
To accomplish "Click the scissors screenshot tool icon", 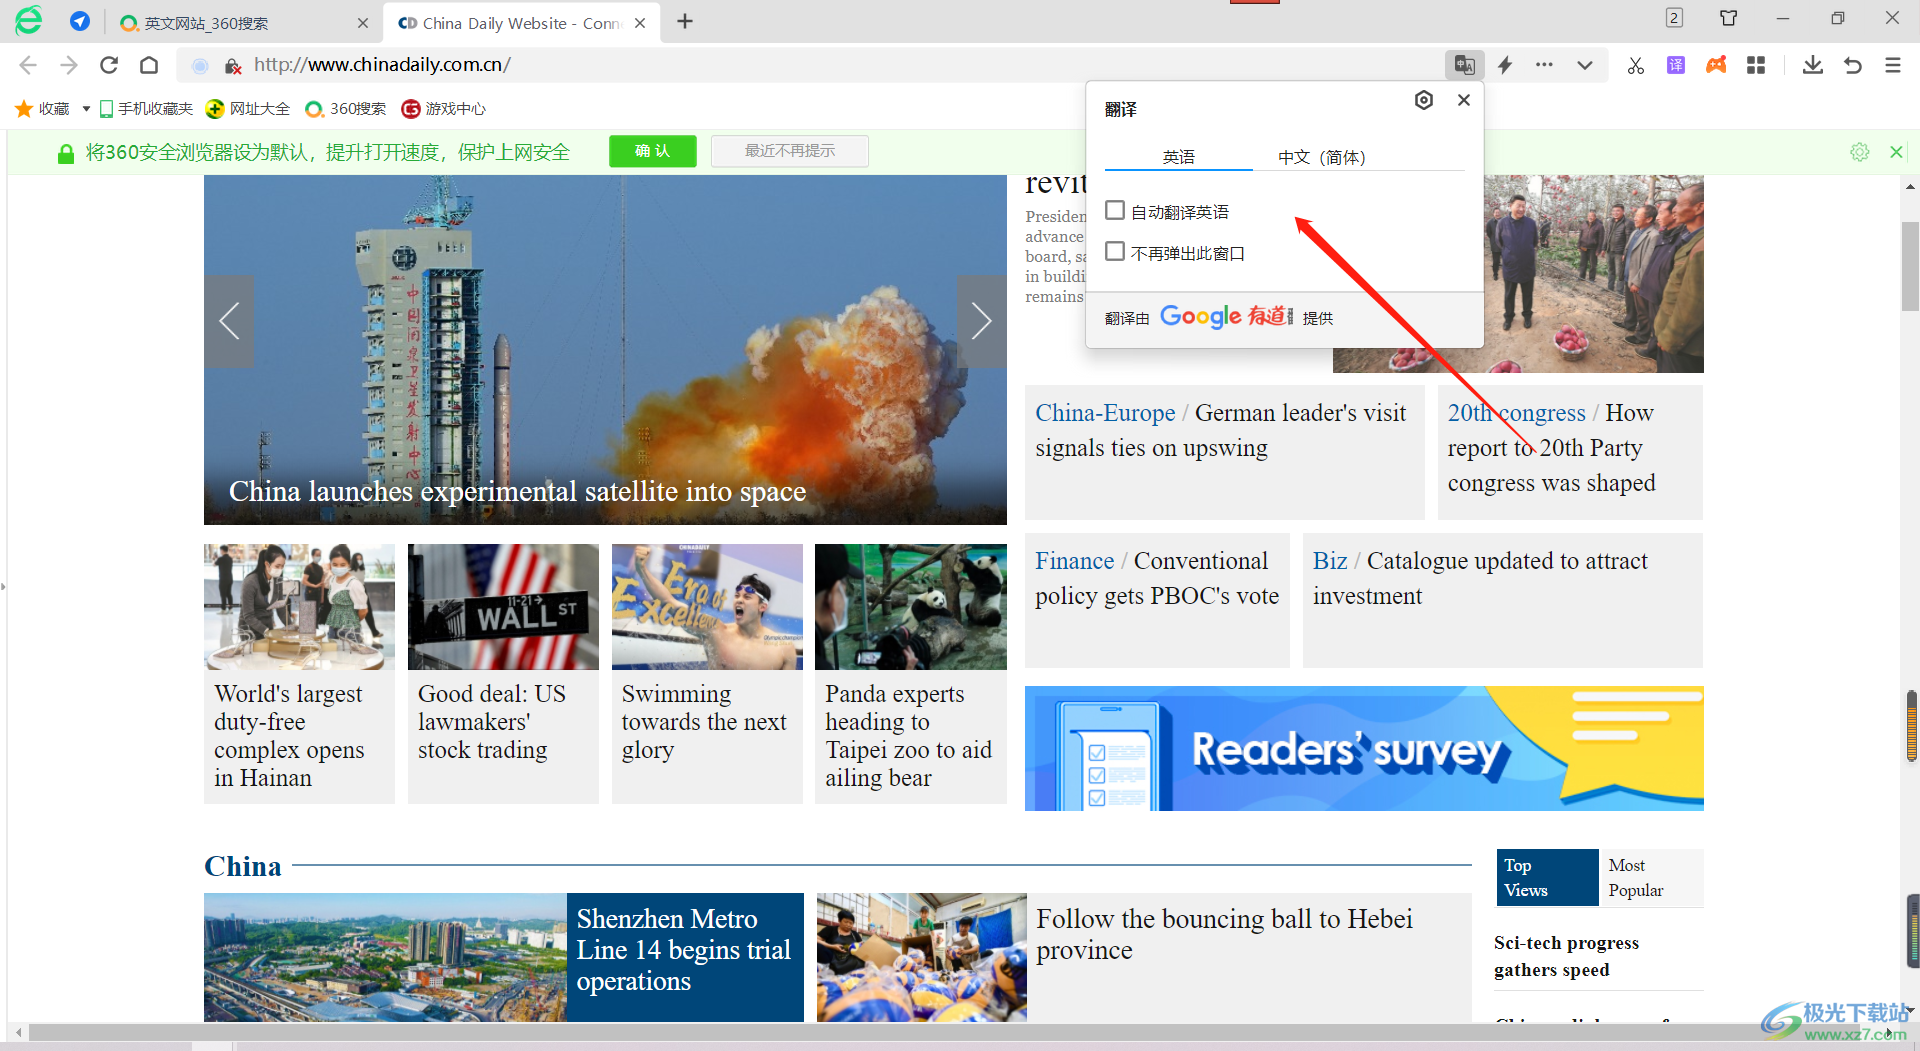I will [1636, 65].
